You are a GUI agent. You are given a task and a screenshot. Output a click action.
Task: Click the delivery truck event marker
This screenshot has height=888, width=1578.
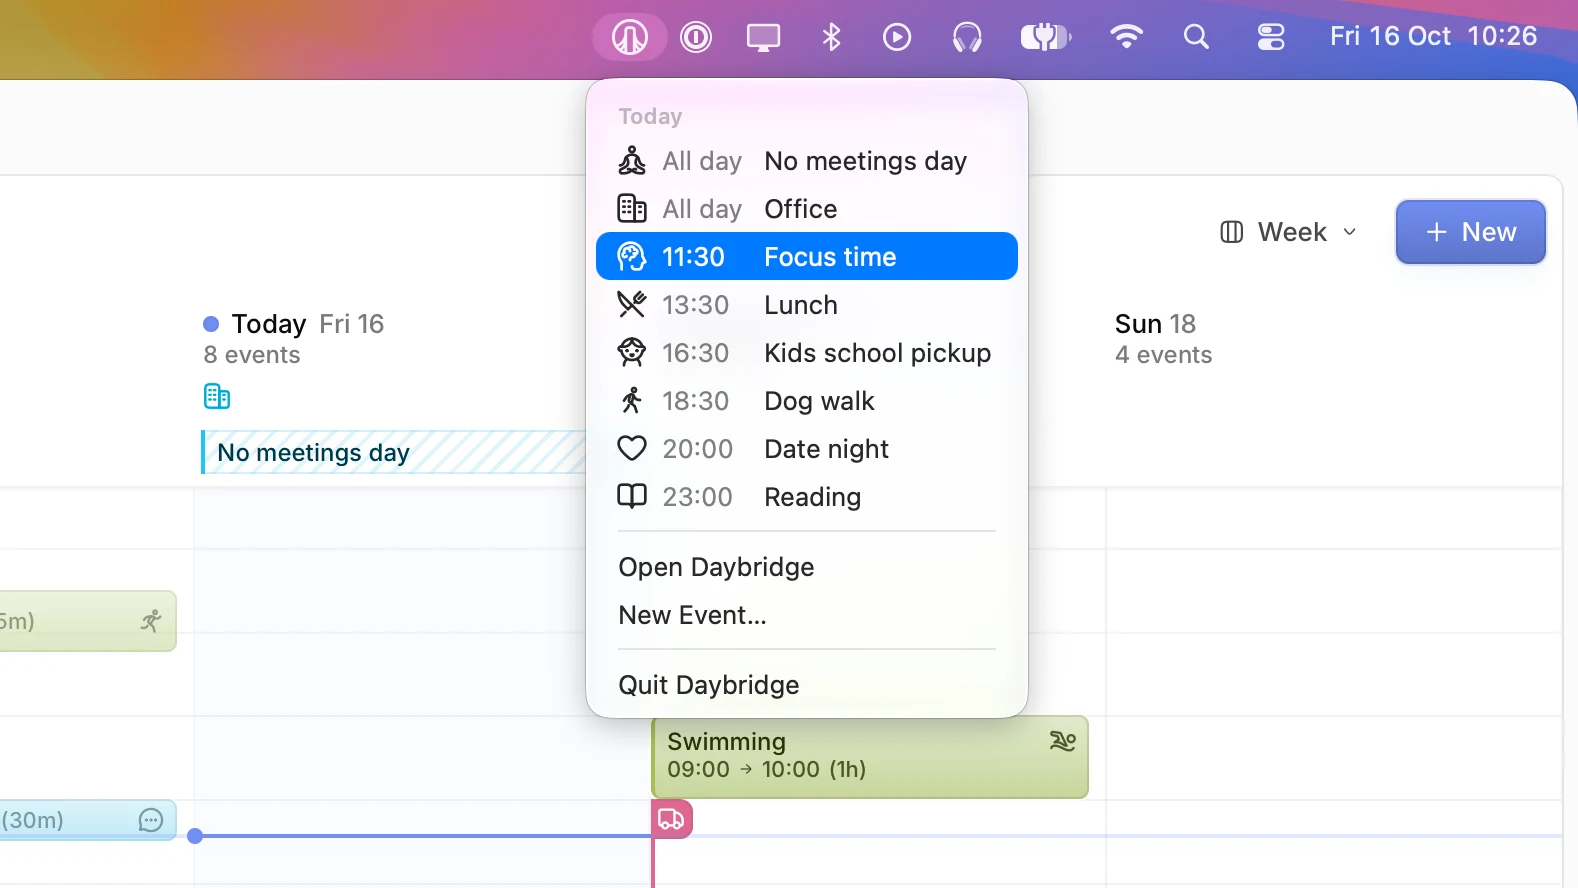click(671, 820)
